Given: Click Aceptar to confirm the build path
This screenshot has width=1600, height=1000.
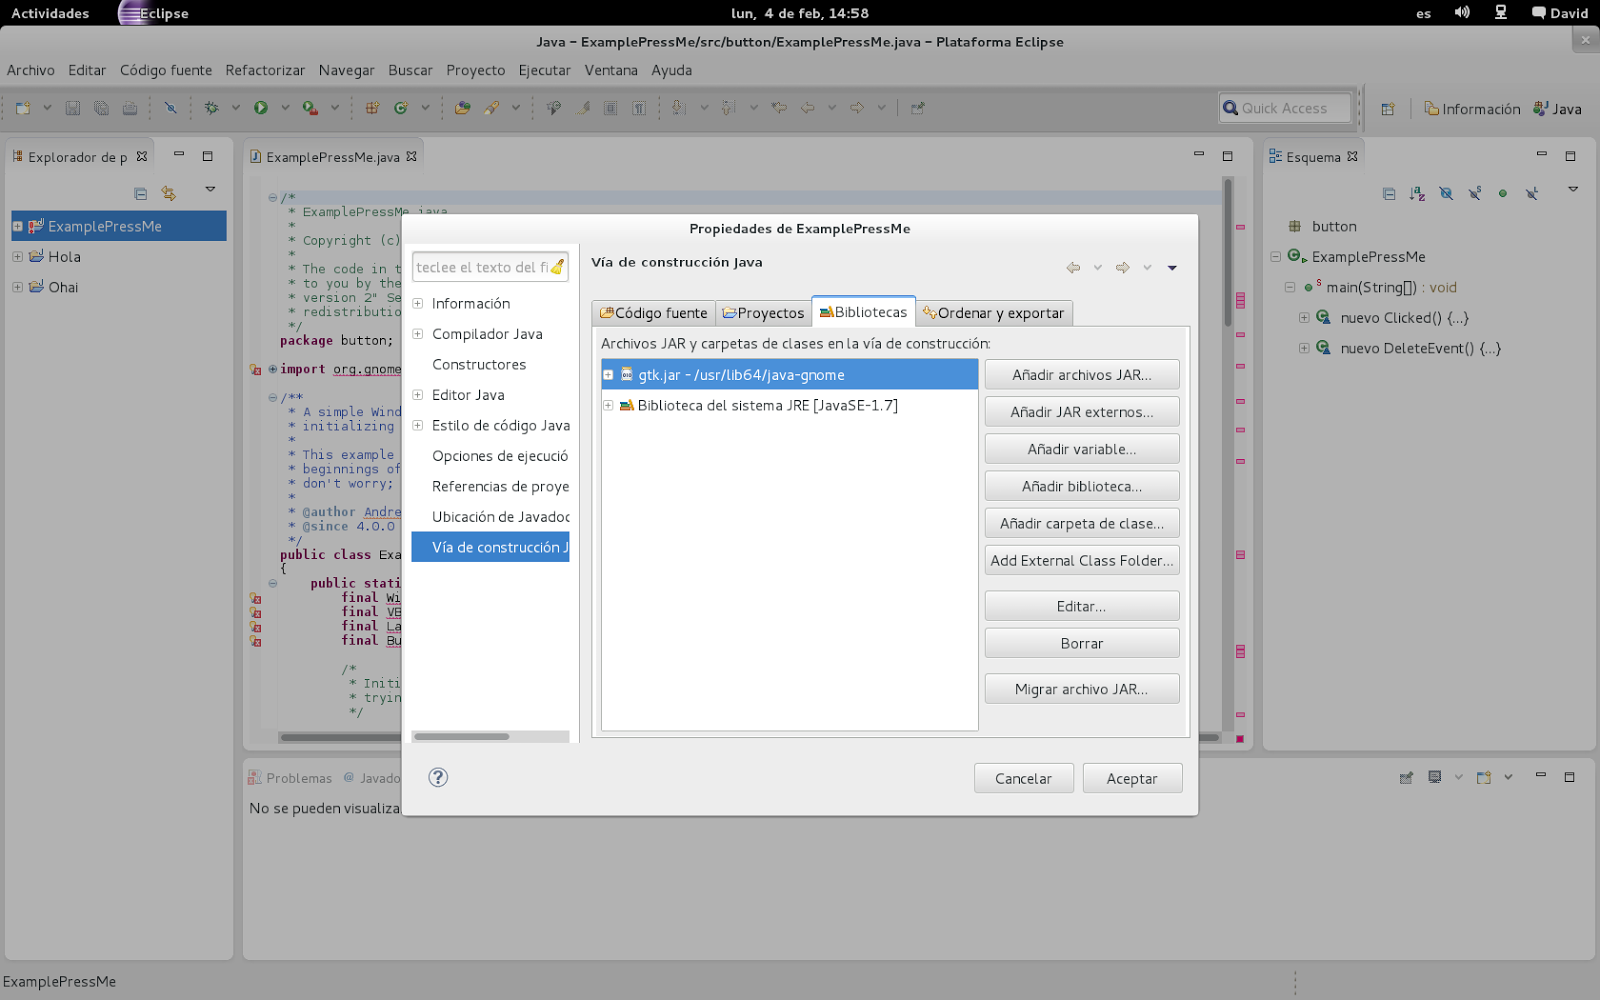Looking at the screenshot, I should (x=1131, y=778).
